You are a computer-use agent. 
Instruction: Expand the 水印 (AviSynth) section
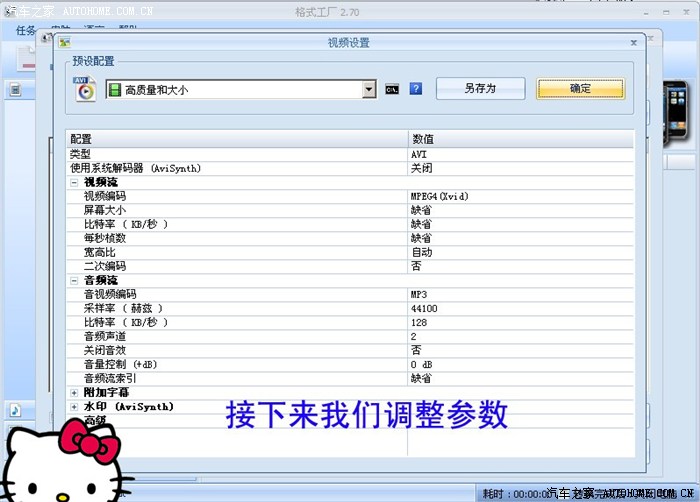(74, 407)
